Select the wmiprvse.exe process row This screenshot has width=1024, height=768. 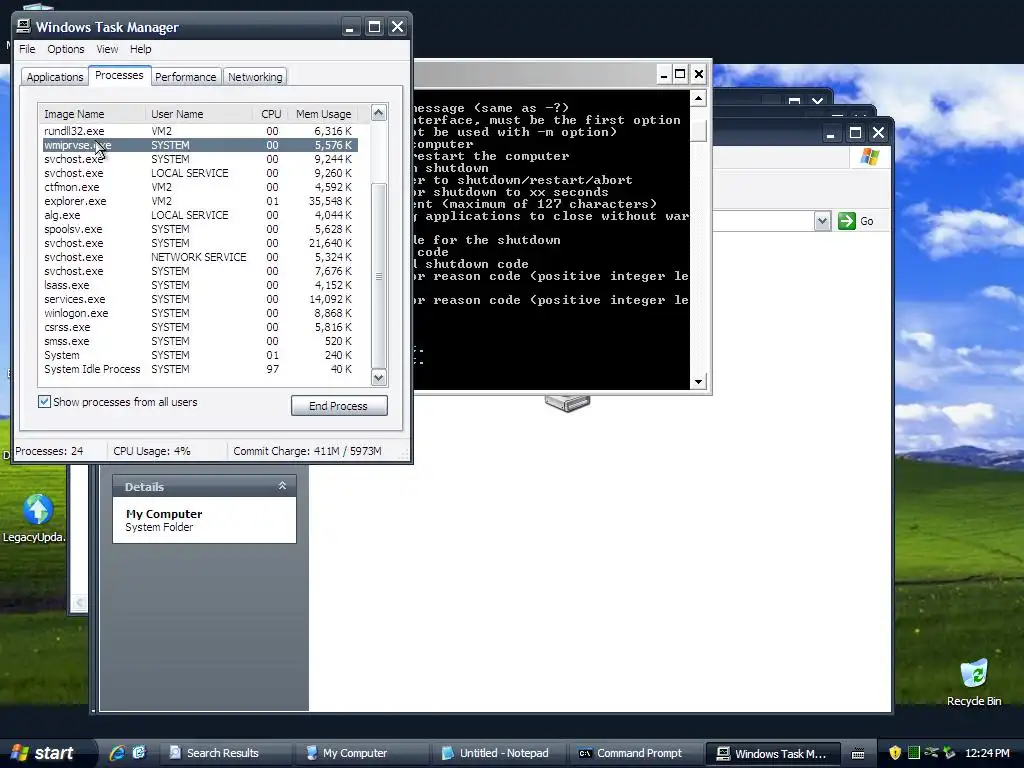click(x=200, y=145)
